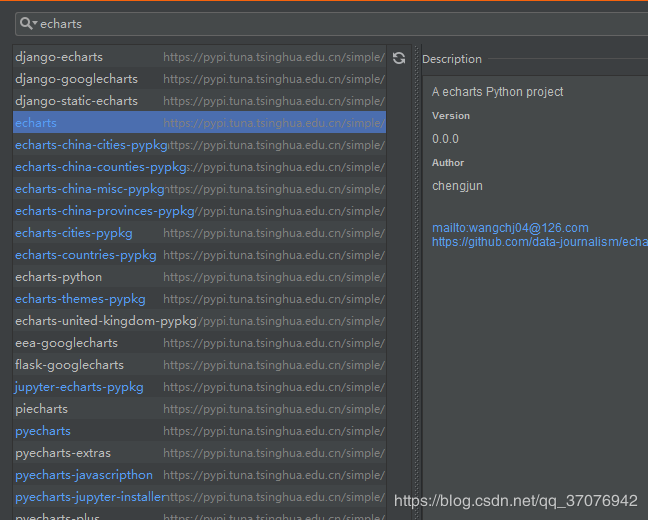The height and width of the screenshot is (520, 648).
Task: Select the pyecharts-javascripthon package
Action: [200, 475]
